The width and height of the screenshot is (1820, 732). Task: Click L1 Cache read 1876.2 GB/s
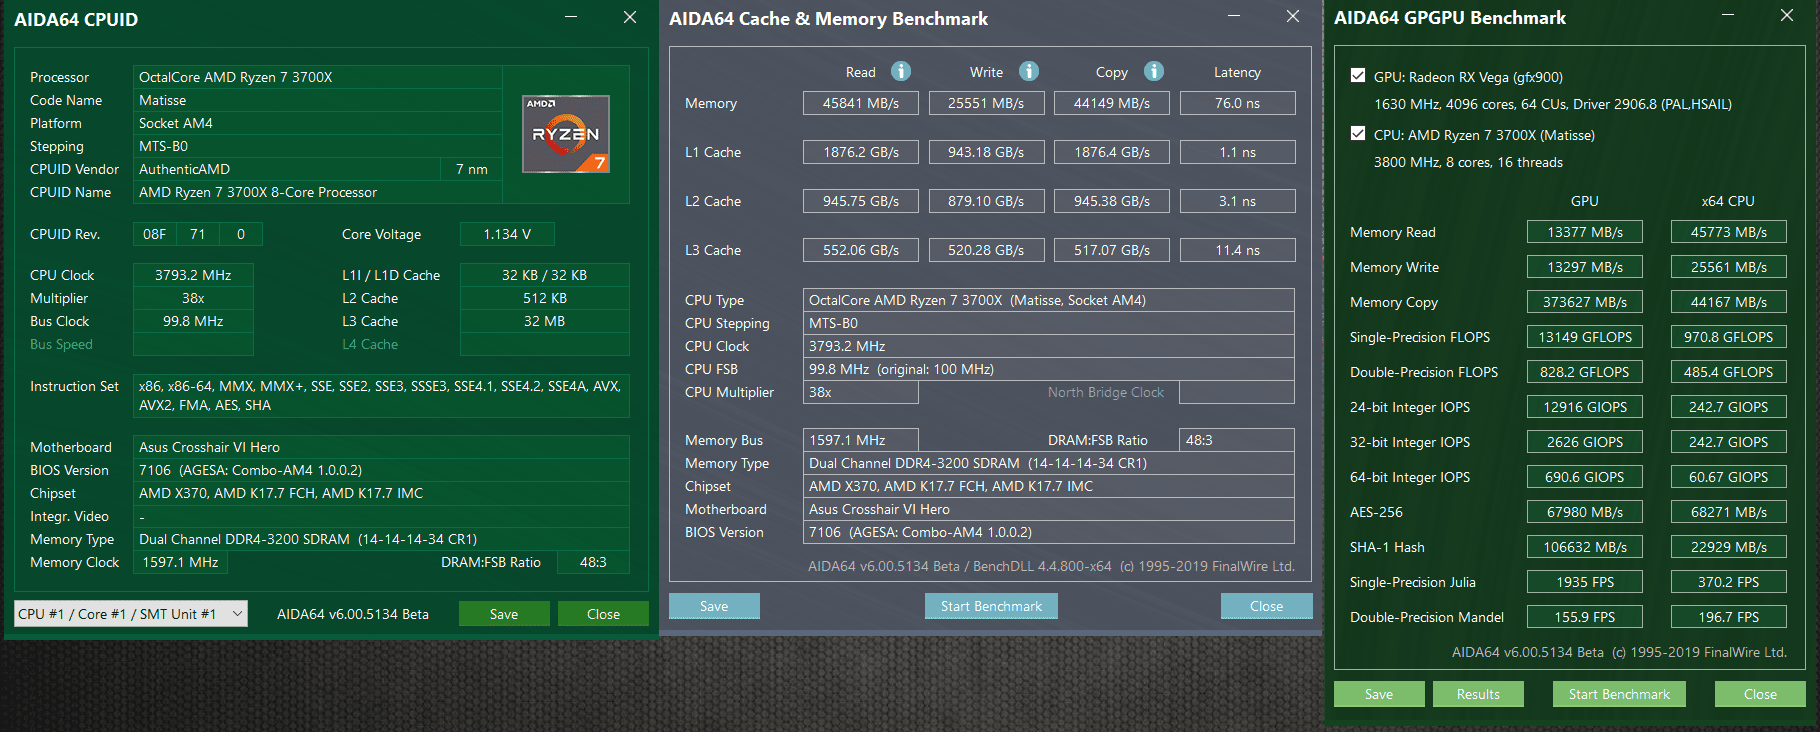tap(861, 152)
